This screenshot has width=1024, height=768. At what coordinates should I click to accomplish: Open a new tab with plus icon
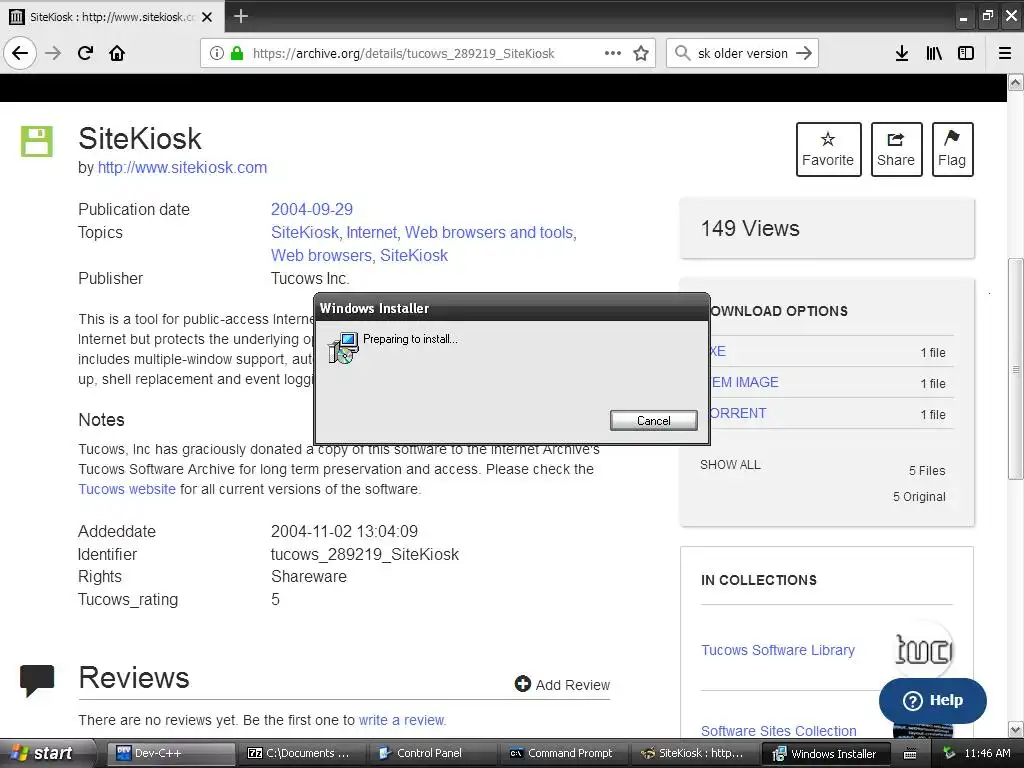240,16
